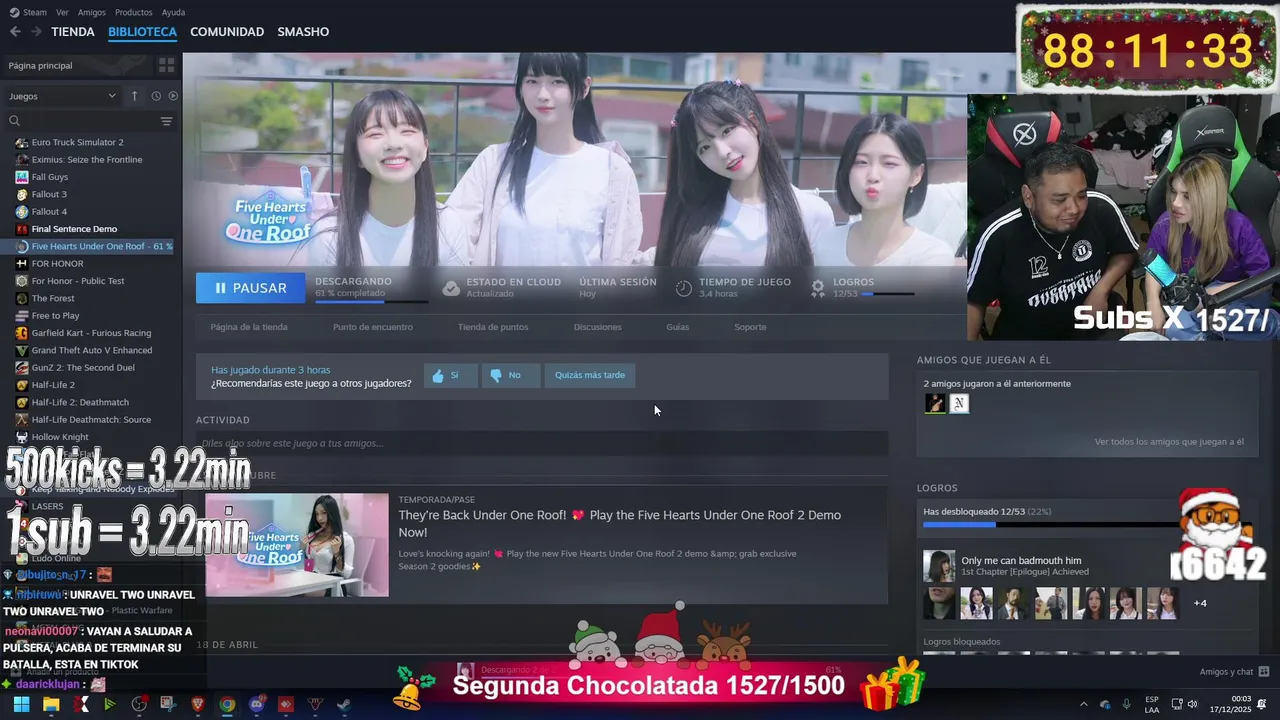1280x720 pixels.
Task: Open Discord from the taskbar
Action: click(256, 704)
